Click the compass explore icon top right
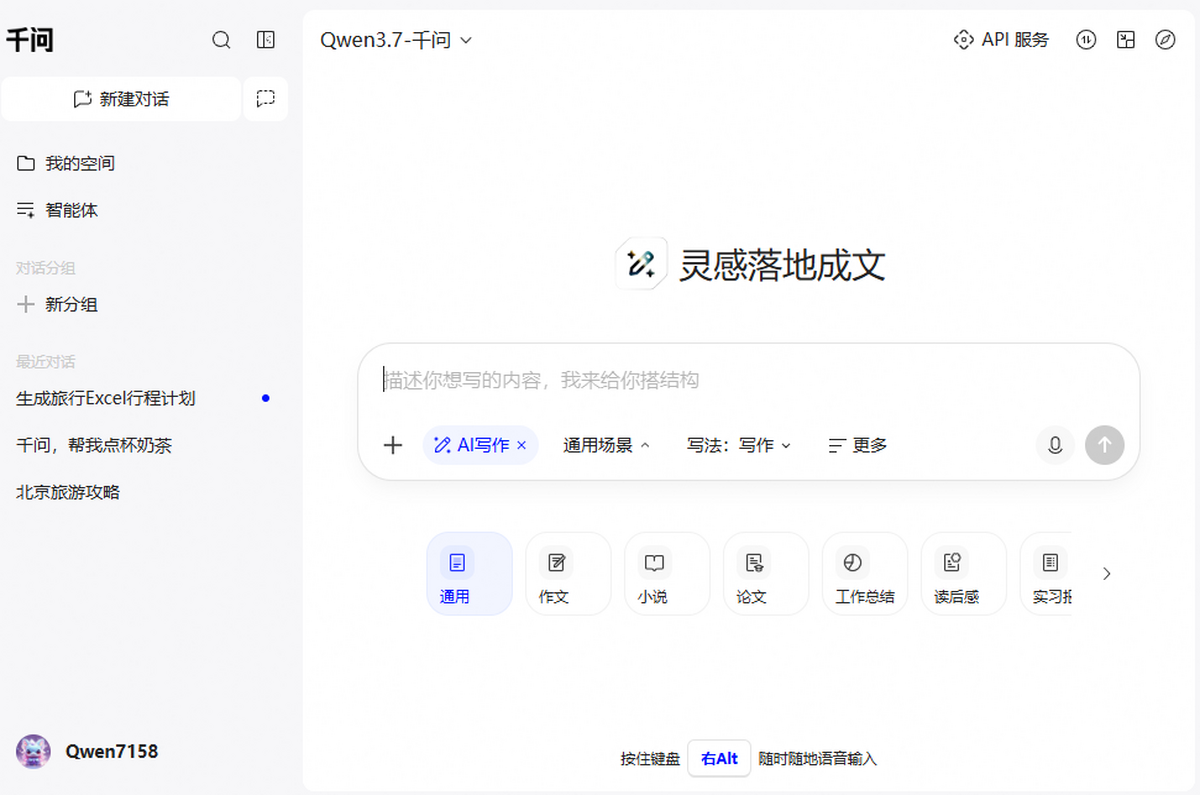 (1165, 40)
